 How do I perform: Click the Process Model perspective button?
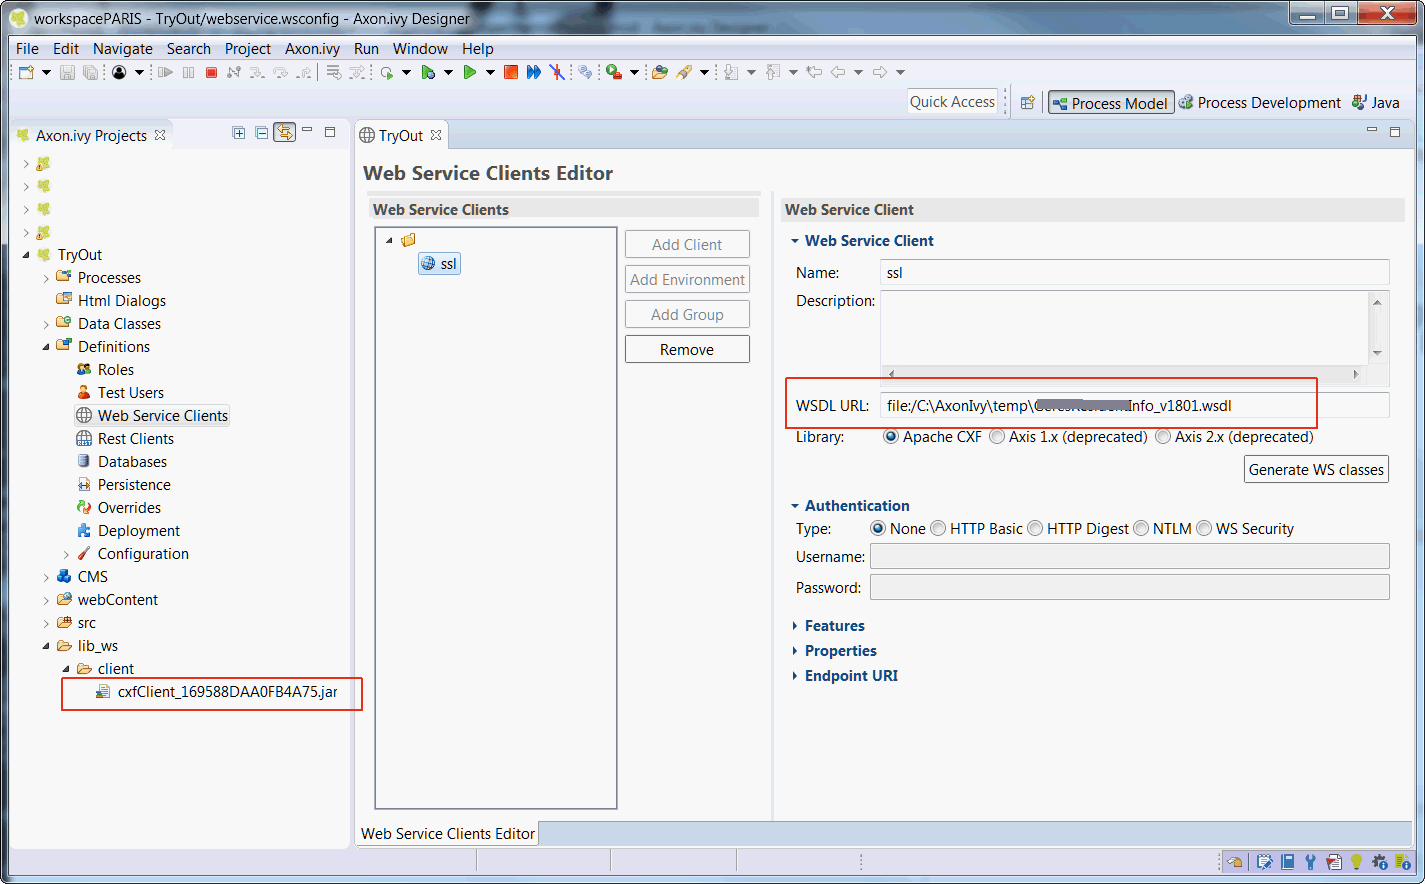[1110, 102]
